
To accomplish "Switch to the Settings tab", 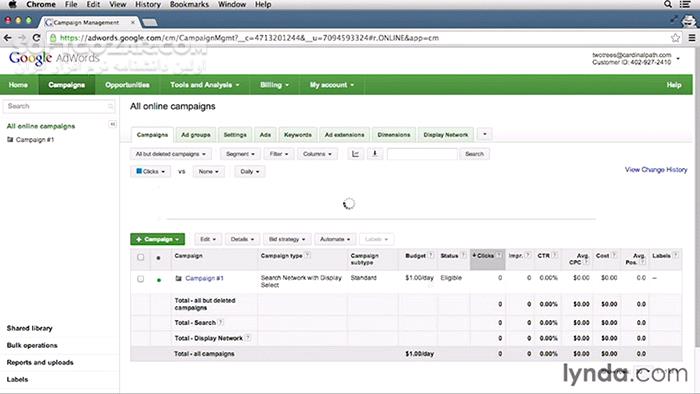I will coord(235,135).
